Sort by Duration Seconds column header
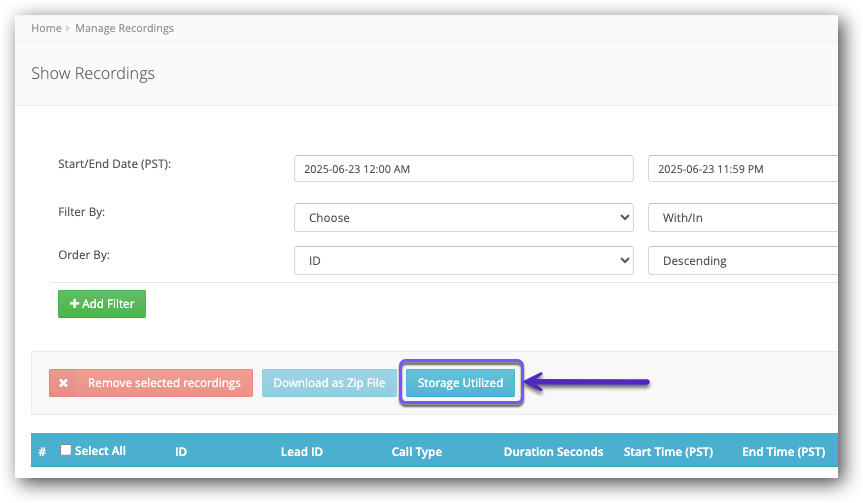 [x=553, y=452]
